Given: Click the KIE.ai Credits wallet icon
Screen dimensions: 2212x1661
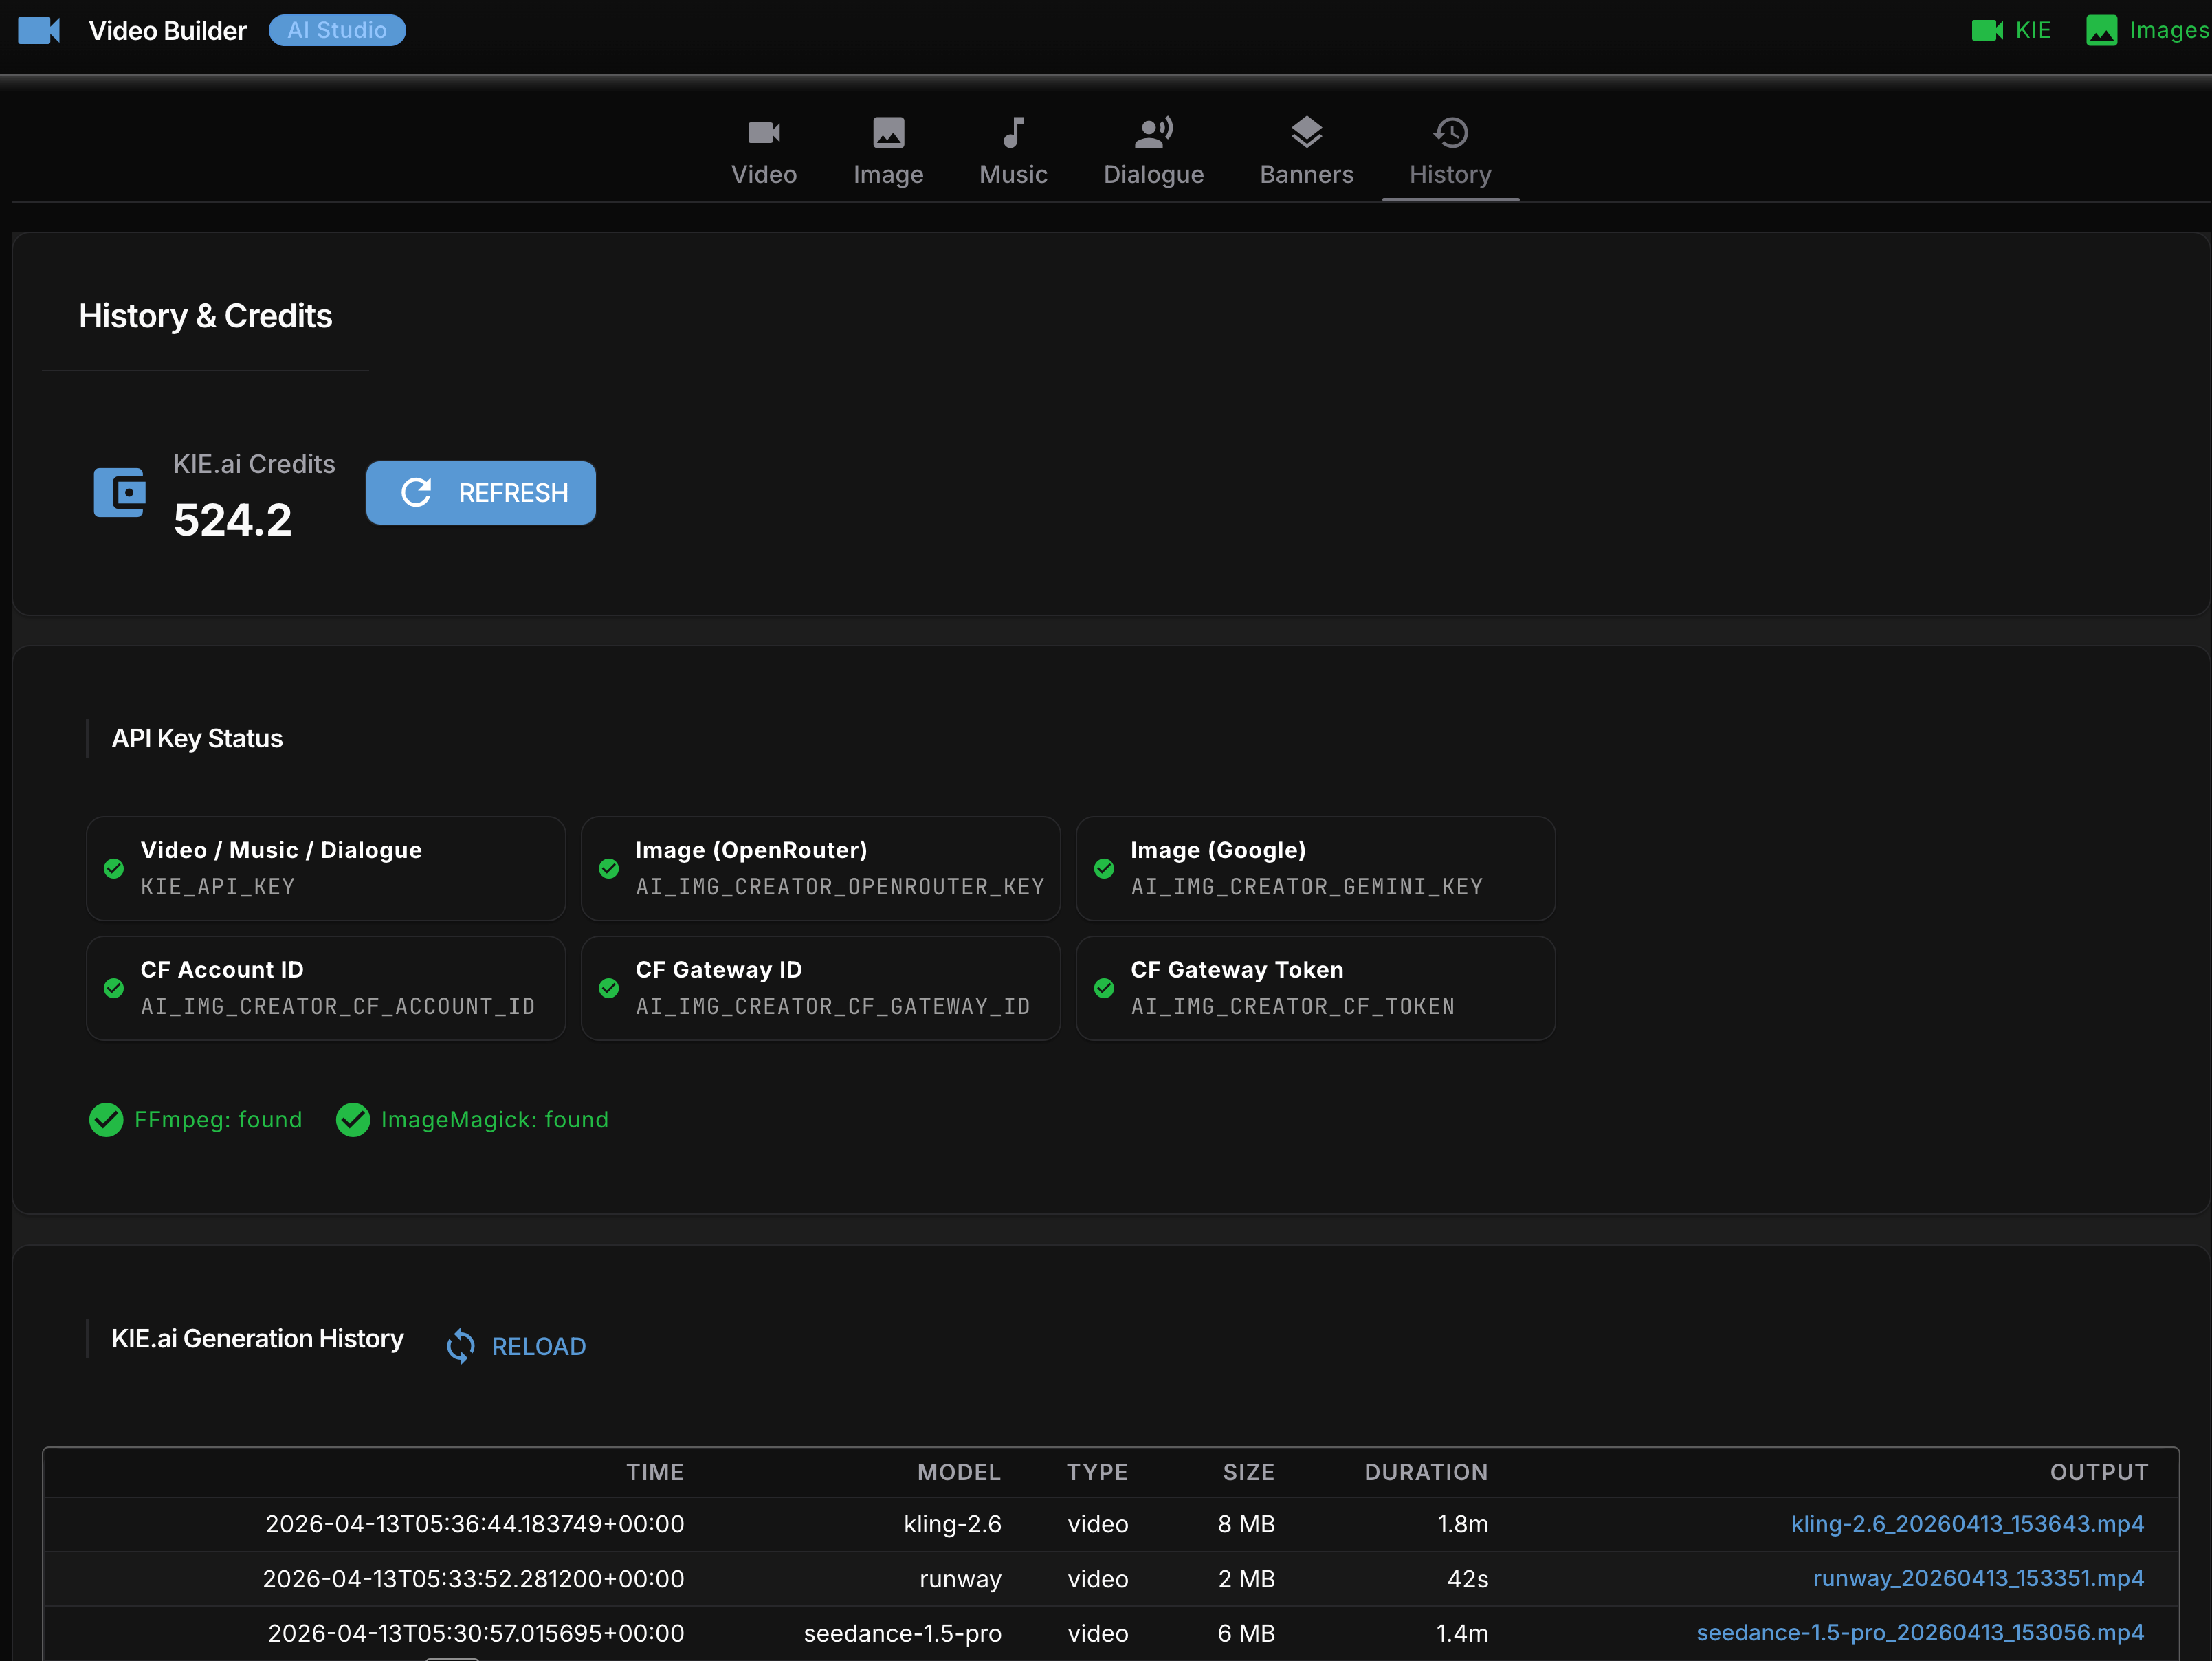Looking at the screenshot, I should click(x=120, y=492).
